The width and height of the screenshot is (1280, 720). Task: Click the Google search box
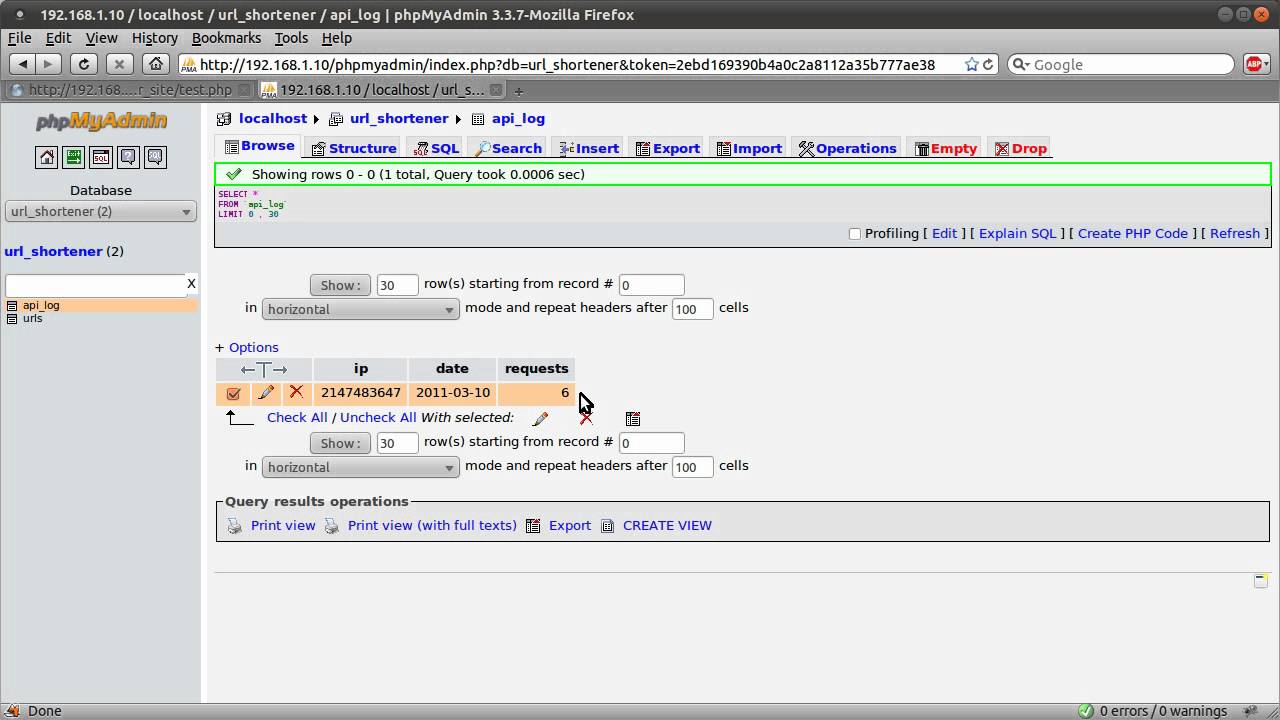(1130, 64)
